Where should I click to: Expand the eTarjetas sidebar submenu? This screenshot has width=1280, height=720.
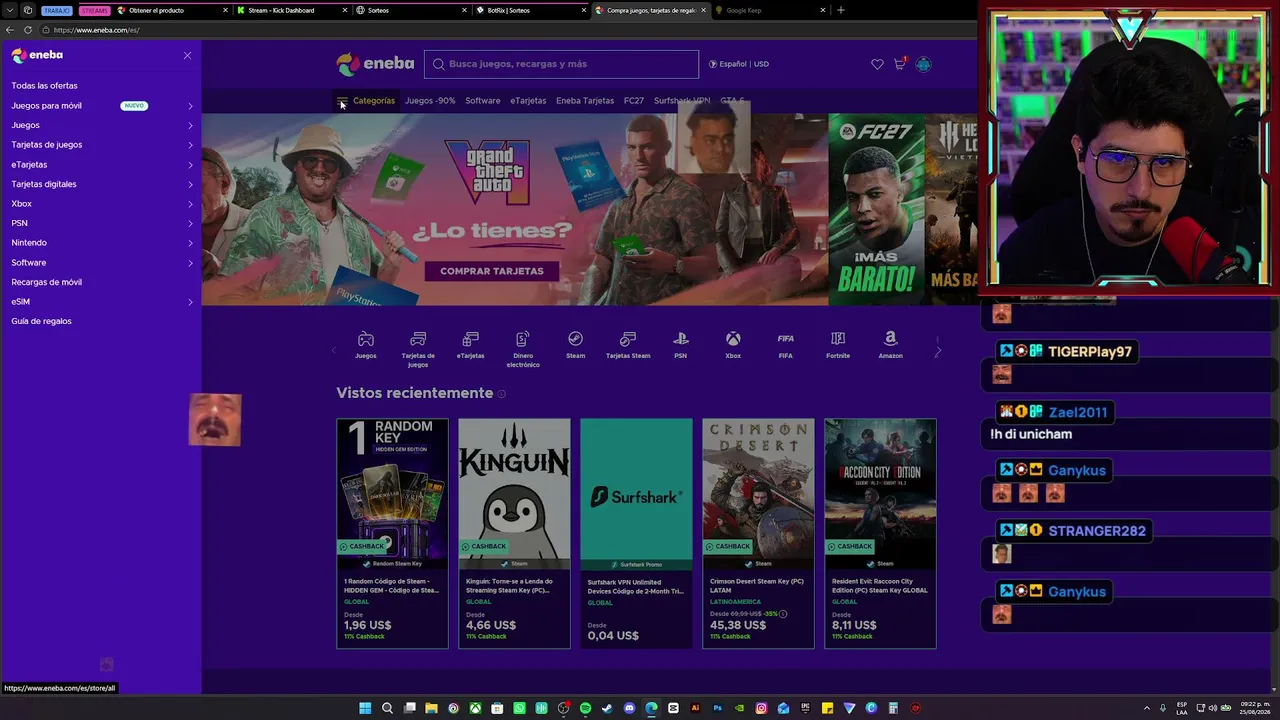[190, 165]
